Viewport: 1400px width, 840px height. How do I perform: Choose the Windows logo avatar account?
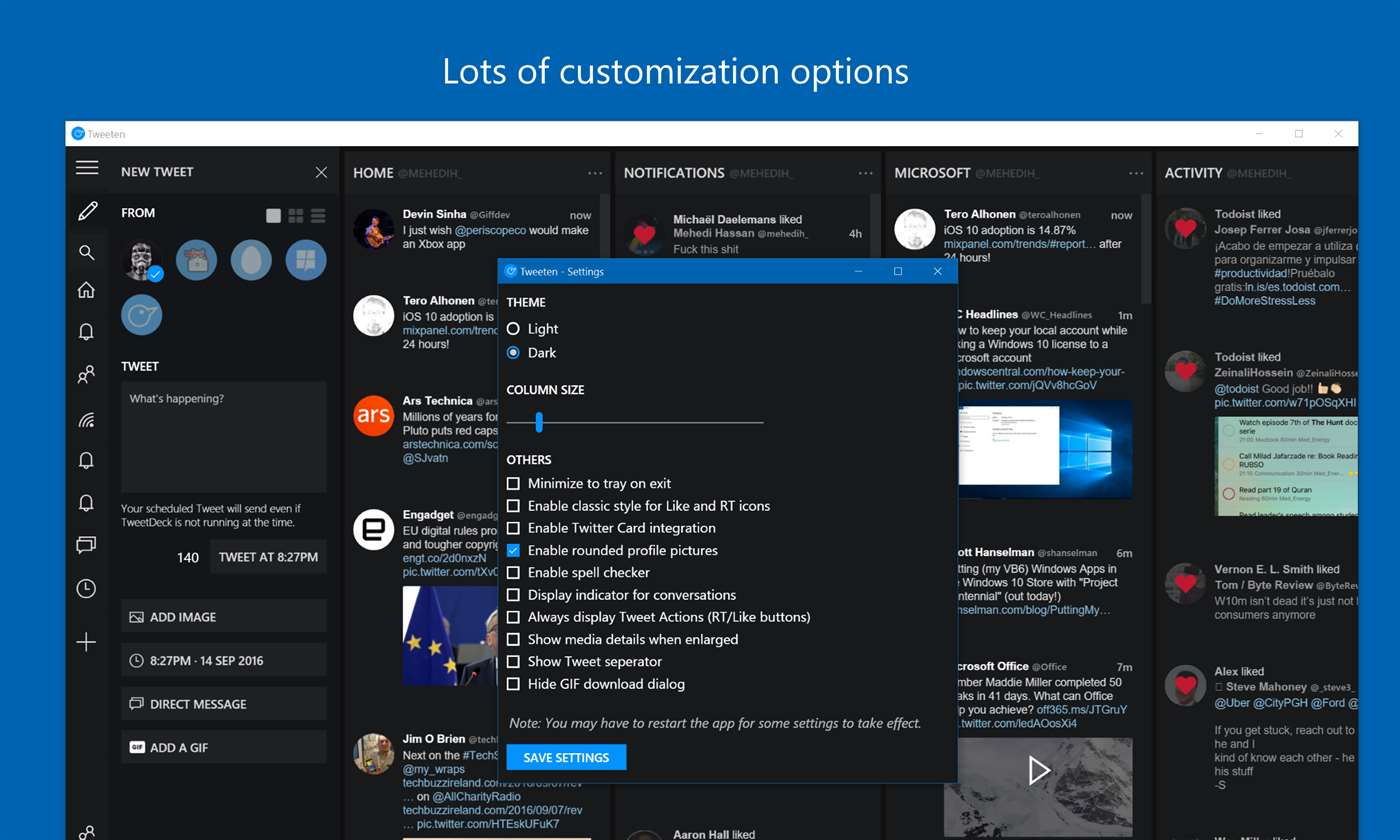point(306,260)
